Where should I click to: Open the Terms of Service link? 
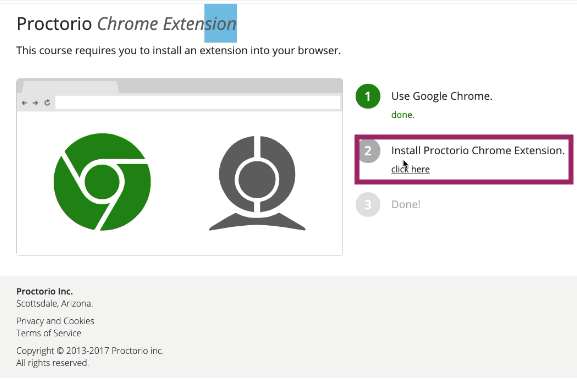49,333
